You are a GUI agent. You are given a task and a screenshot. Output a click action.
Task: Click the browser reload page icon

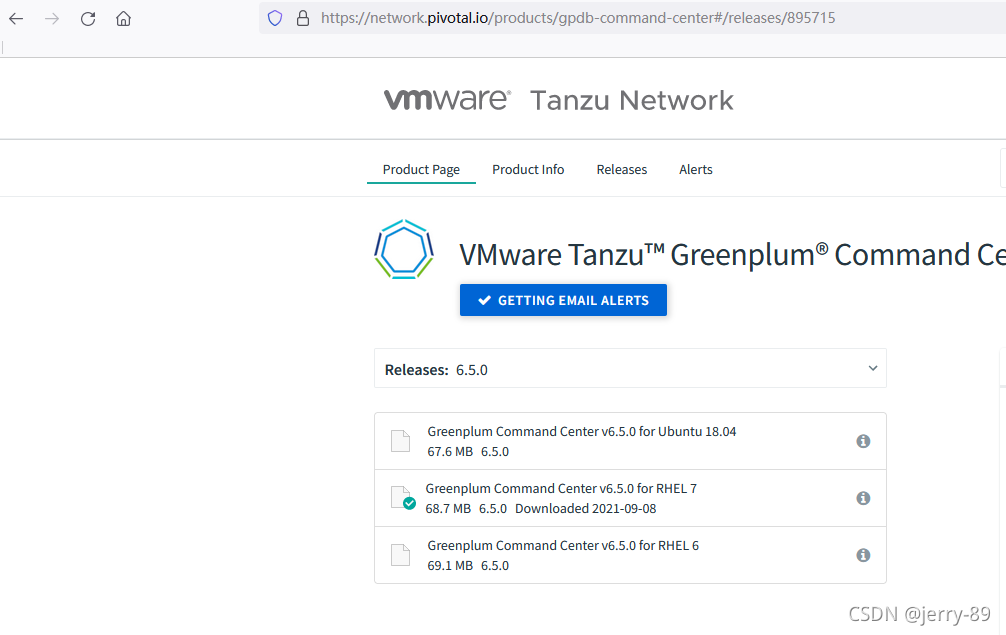pyautogui.click(x=87, y=17)
